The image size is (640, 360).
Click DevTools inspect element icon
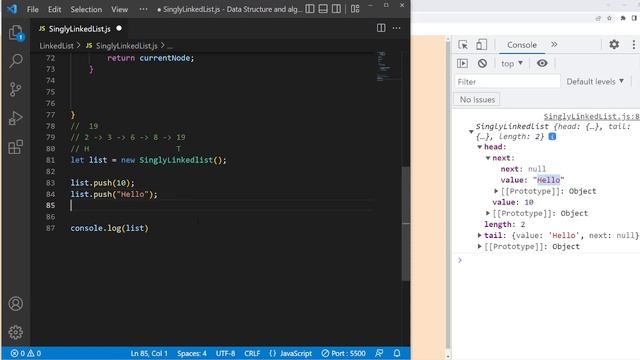(x=463, y=44)
